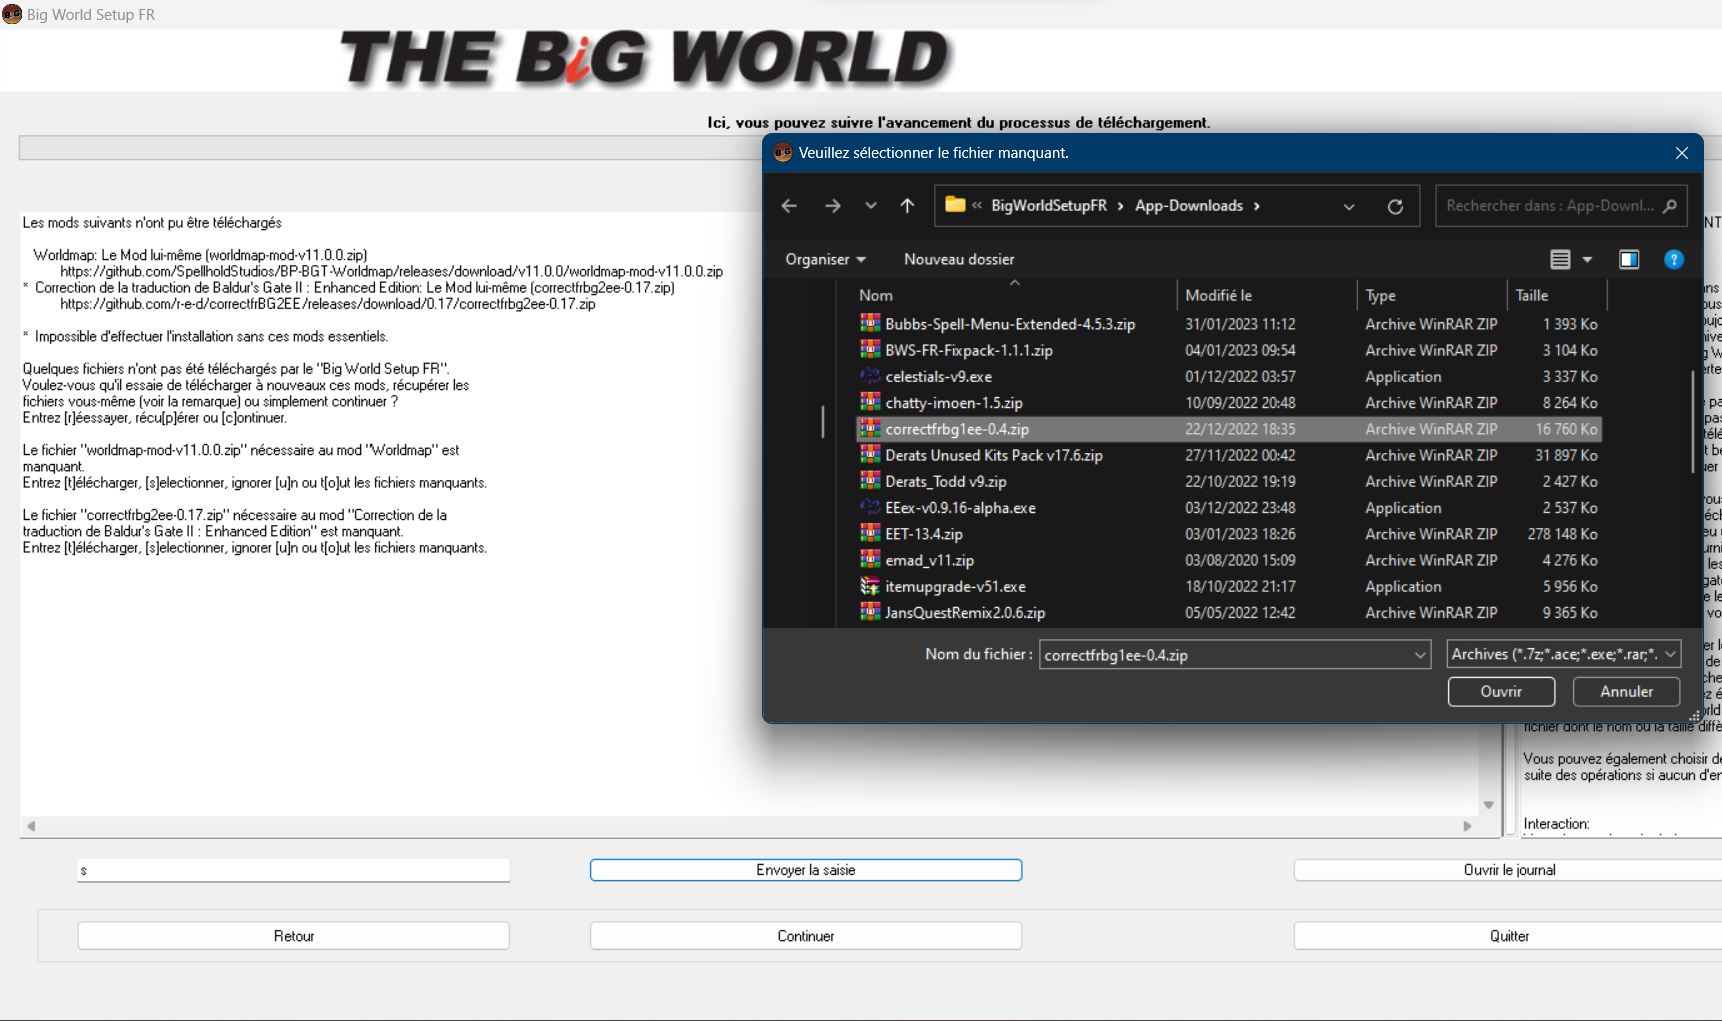Open recent locations chevron in file dialog
Image resolution: width=1722 pixels, height=1021 pixels.
(871, 206)
